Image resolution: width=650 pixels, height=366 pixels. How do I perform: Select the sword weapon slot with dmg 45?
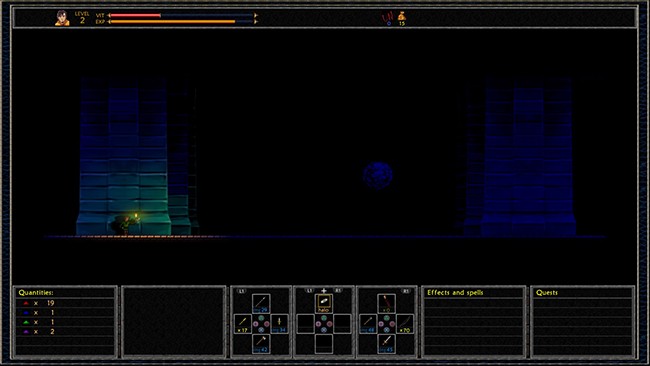pyautogui.click(x=386, y=344)
